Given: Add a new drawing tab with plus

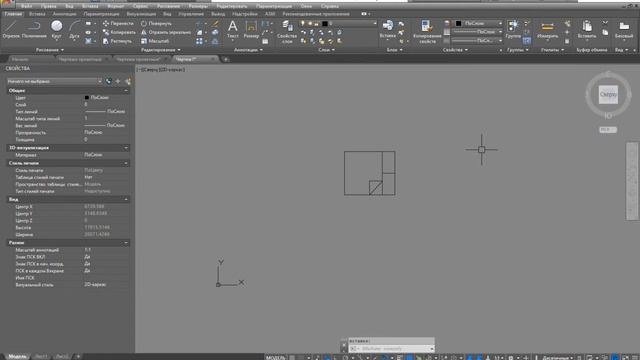Looking at the screenshot, I should pos(226,60).
